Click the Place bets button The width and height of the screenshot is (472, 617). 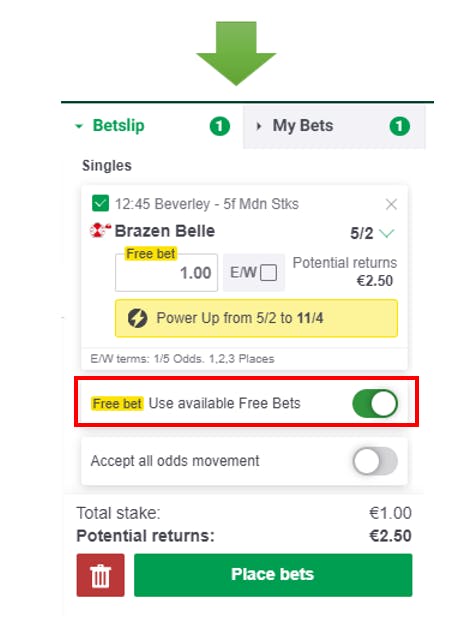pyautogui.click(x=273, y=575)
